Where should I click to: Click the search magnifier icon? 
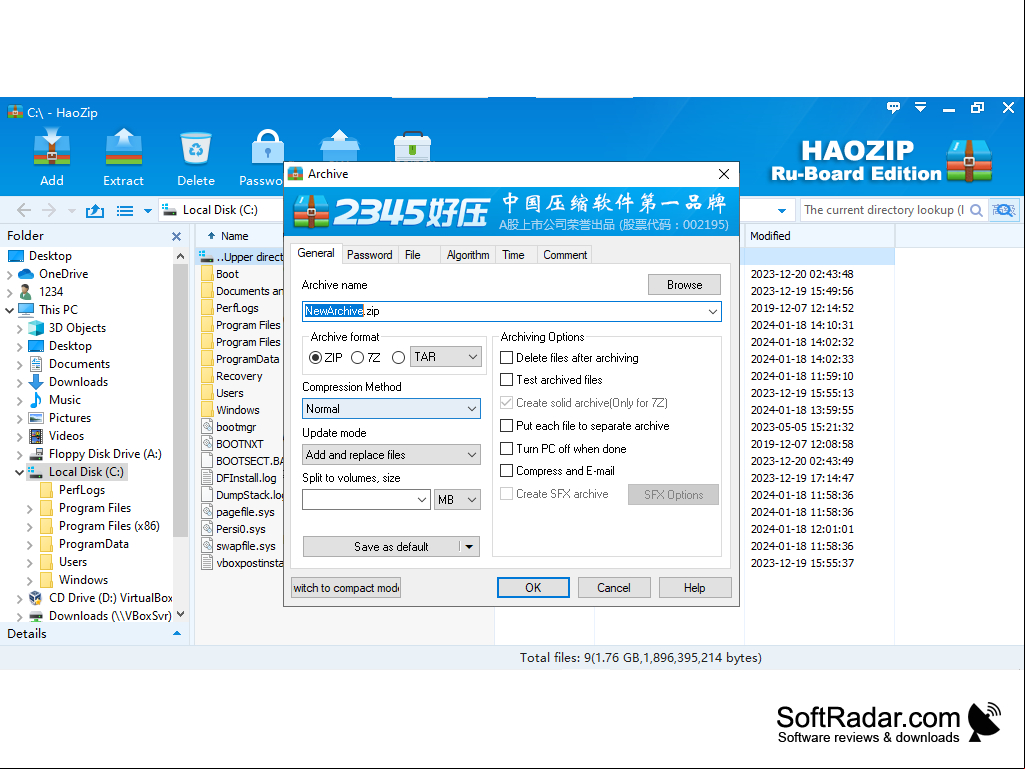[x=976, y=210]
